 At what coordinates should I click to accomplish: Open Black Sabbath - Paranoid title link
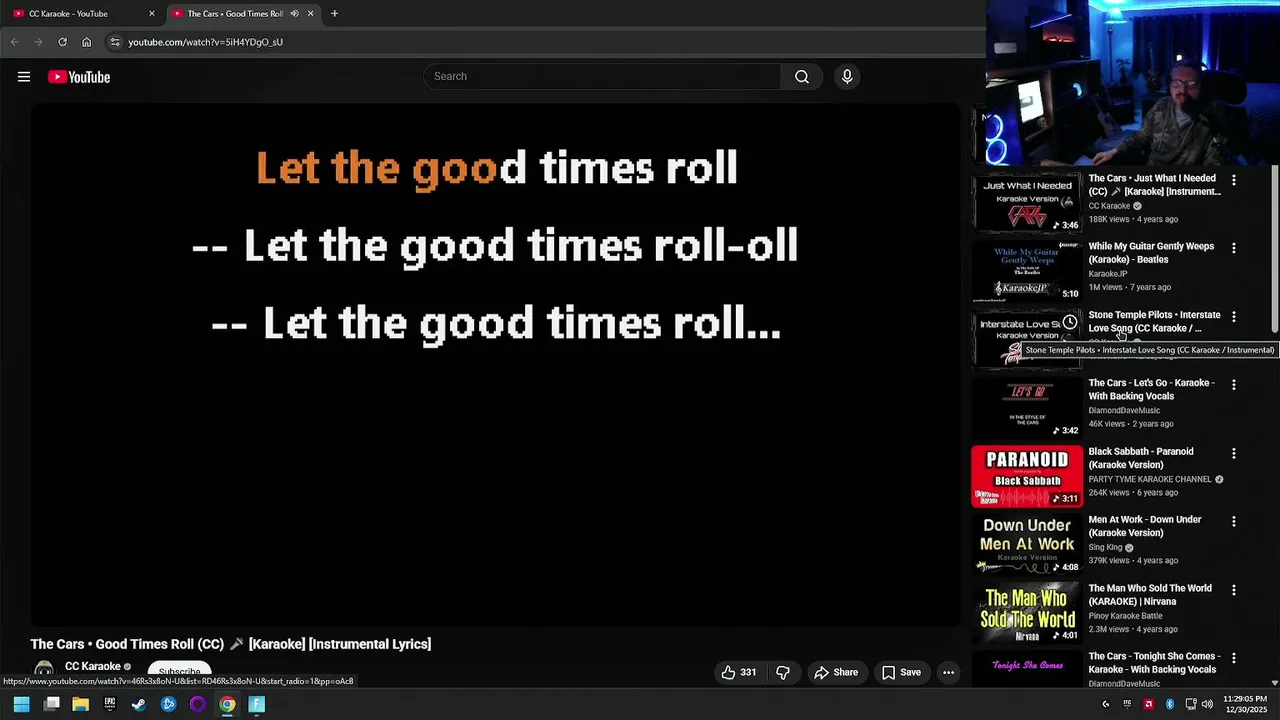pyautogui.click(x=1140, y=458)
